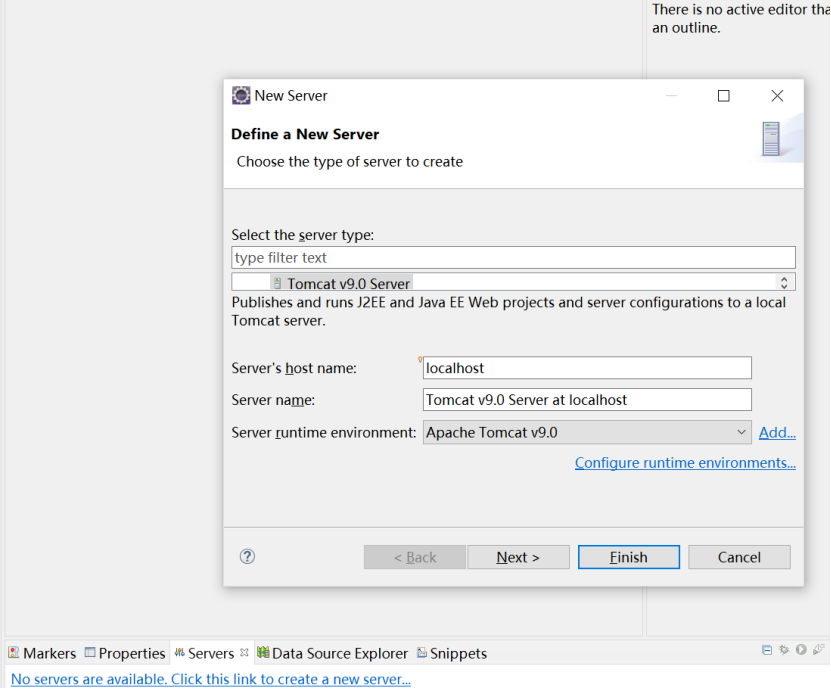Click the server type list scroll spinner

point(784,282)
